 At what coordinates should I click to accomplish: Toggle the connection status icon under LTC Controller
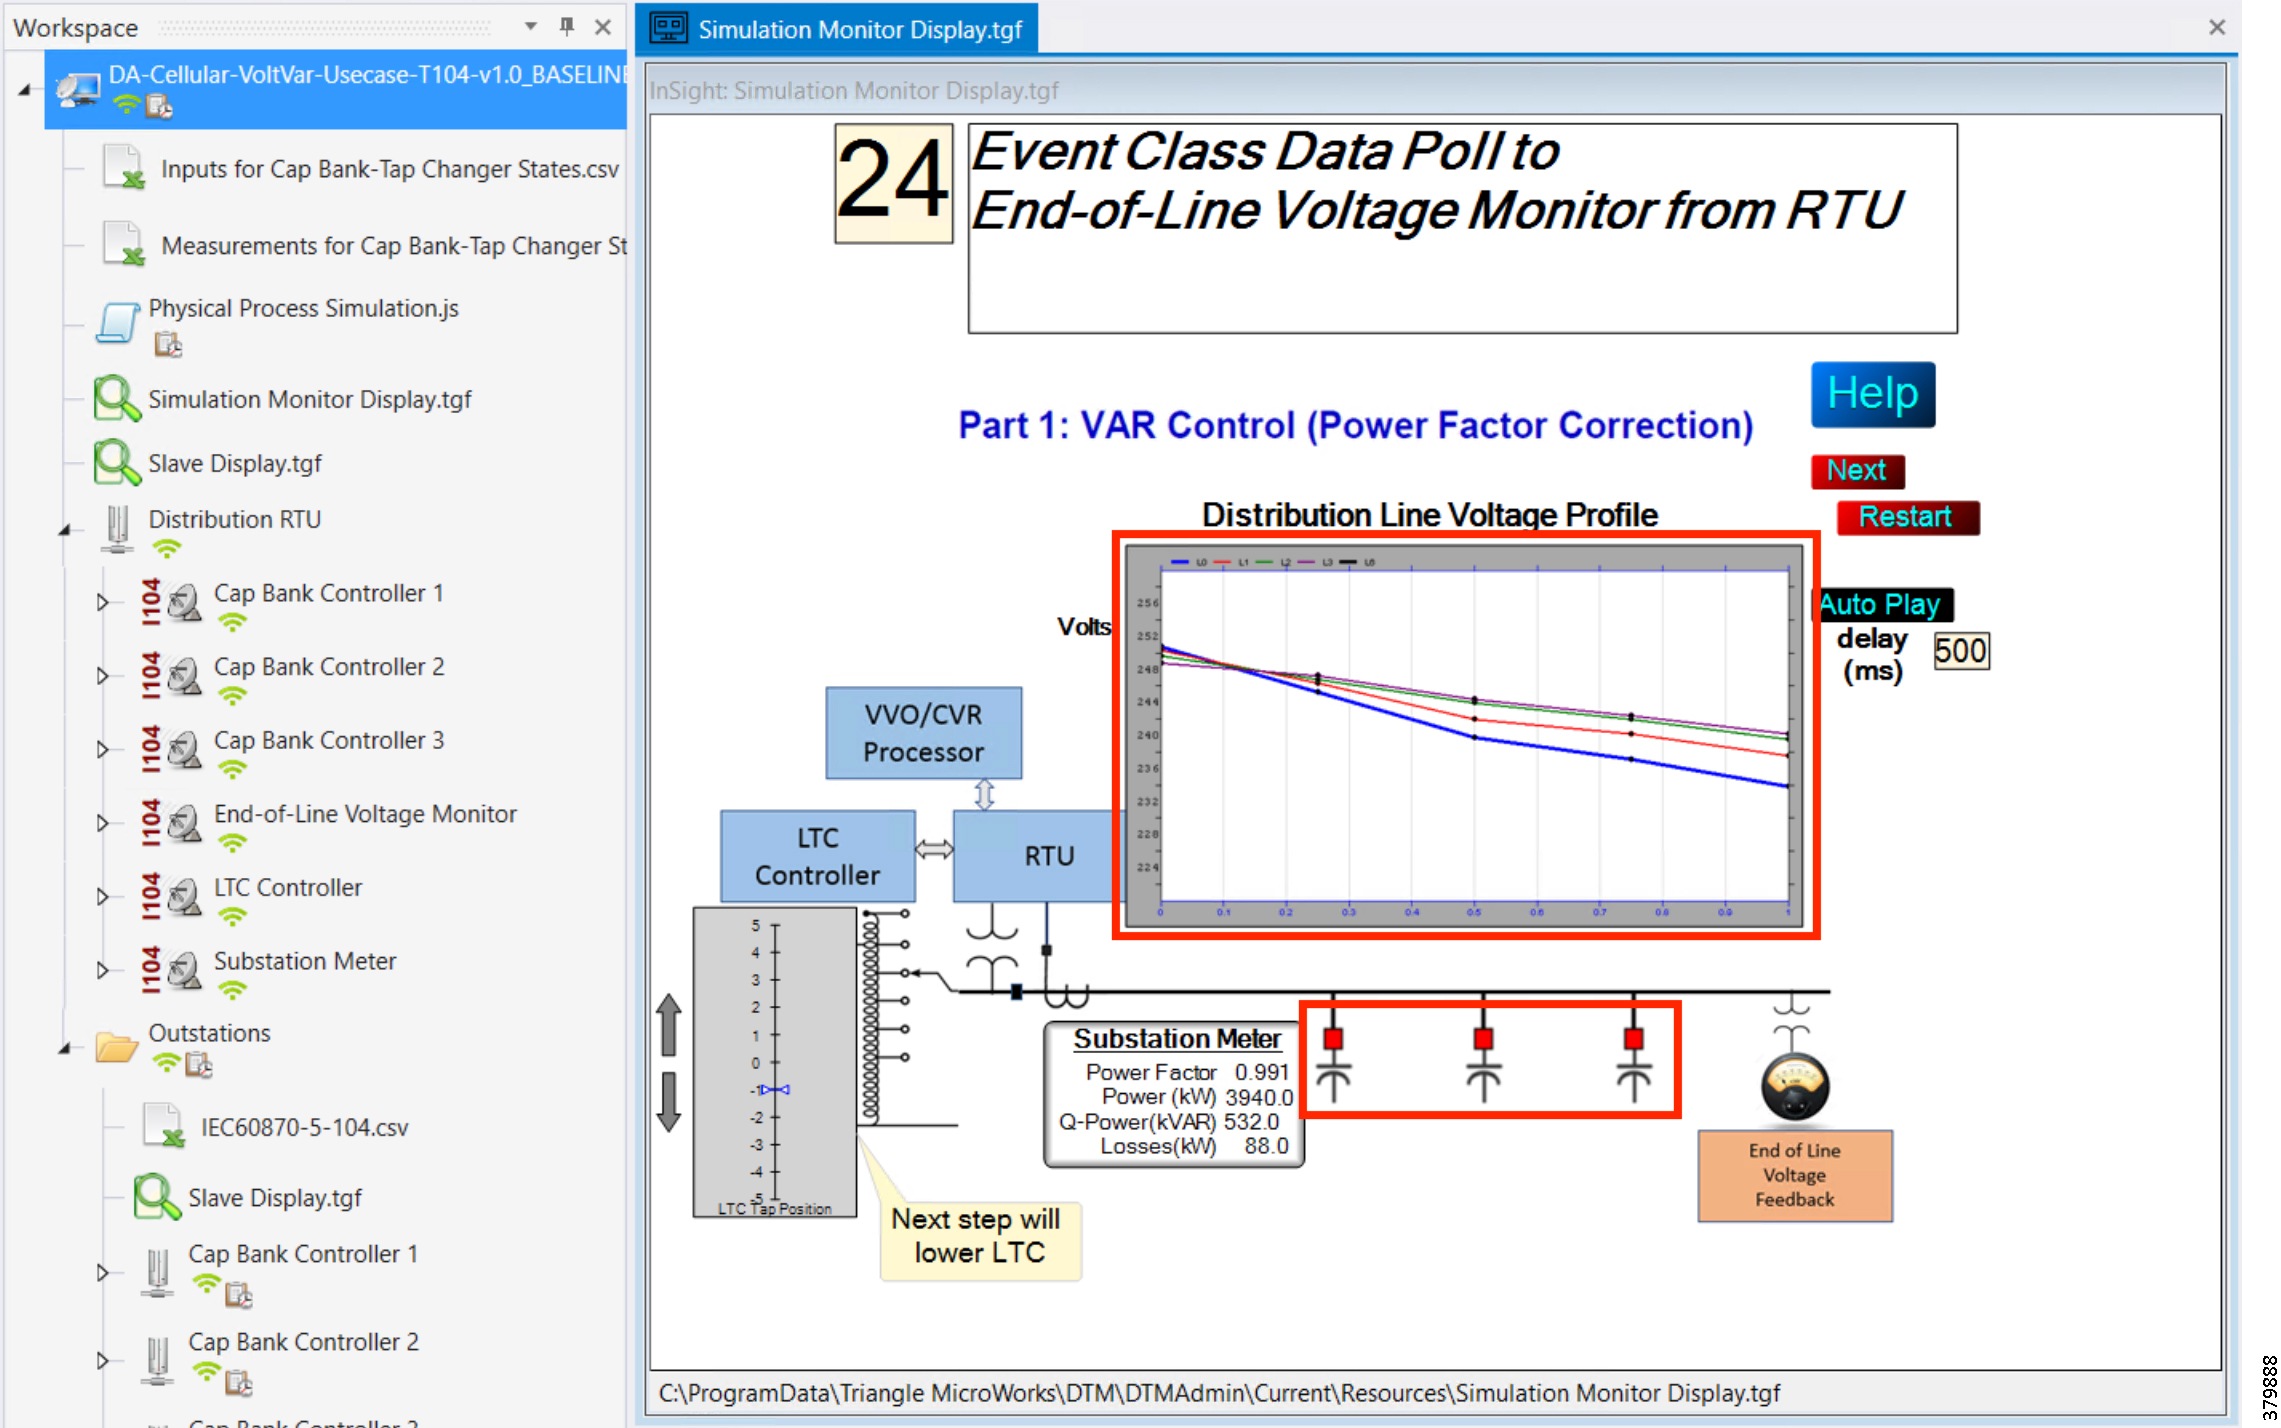234,915
